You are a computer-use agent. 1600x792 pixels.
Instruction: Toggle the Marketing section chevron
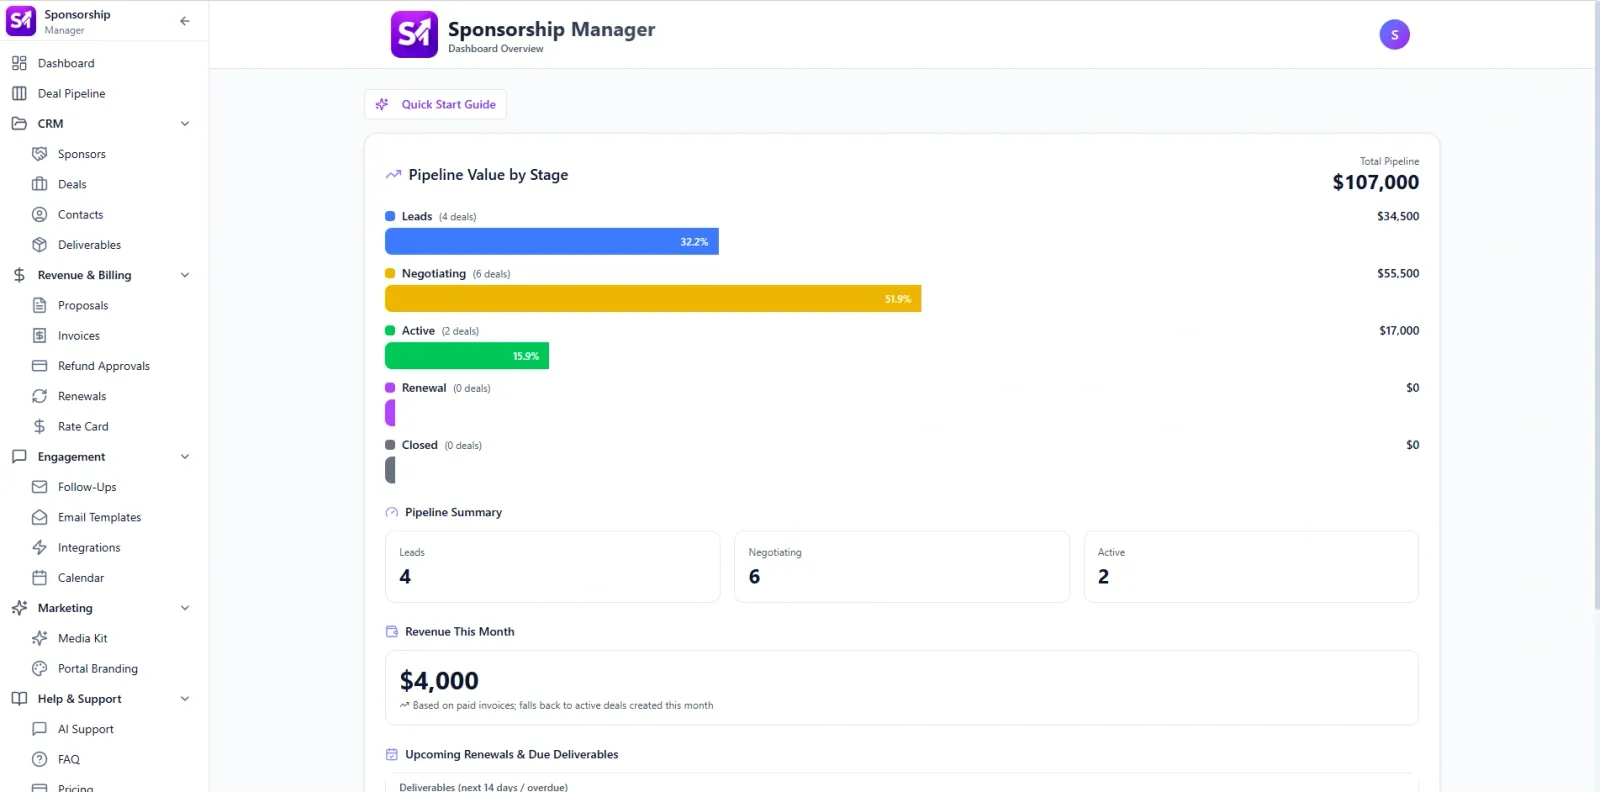(x=185, y=608)
